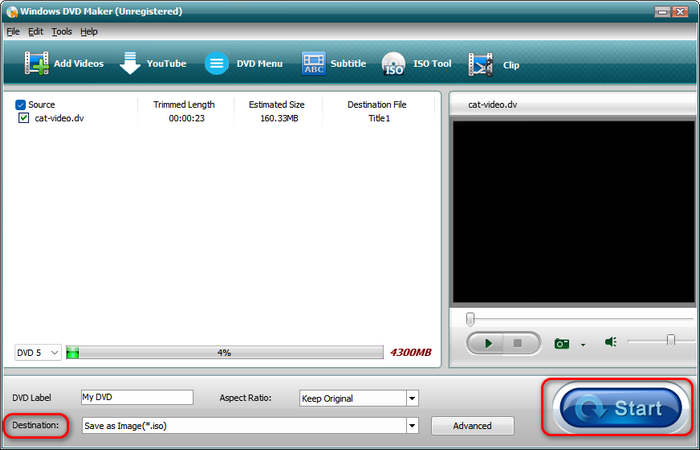Click the Start button

(620, 408)
